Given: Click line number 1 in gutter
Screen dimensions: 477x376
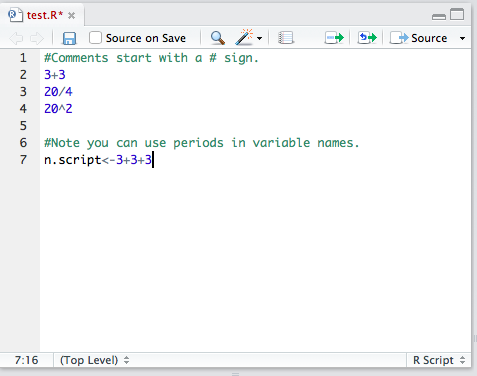Looking at the screenshot, I should coord(23,58).
